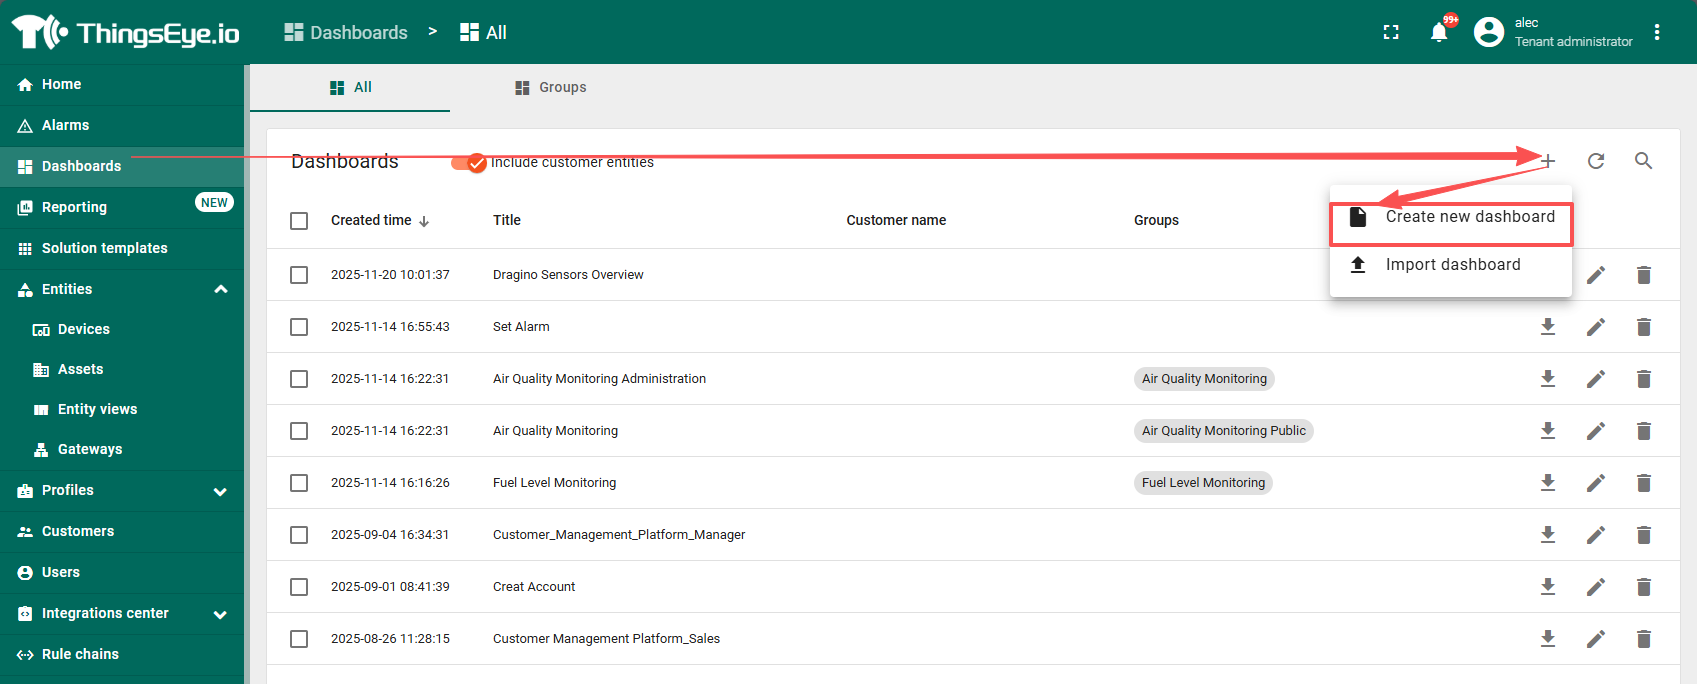Delete the Creat Account dashboard
1697x684 pixels.
[1643, 587]
